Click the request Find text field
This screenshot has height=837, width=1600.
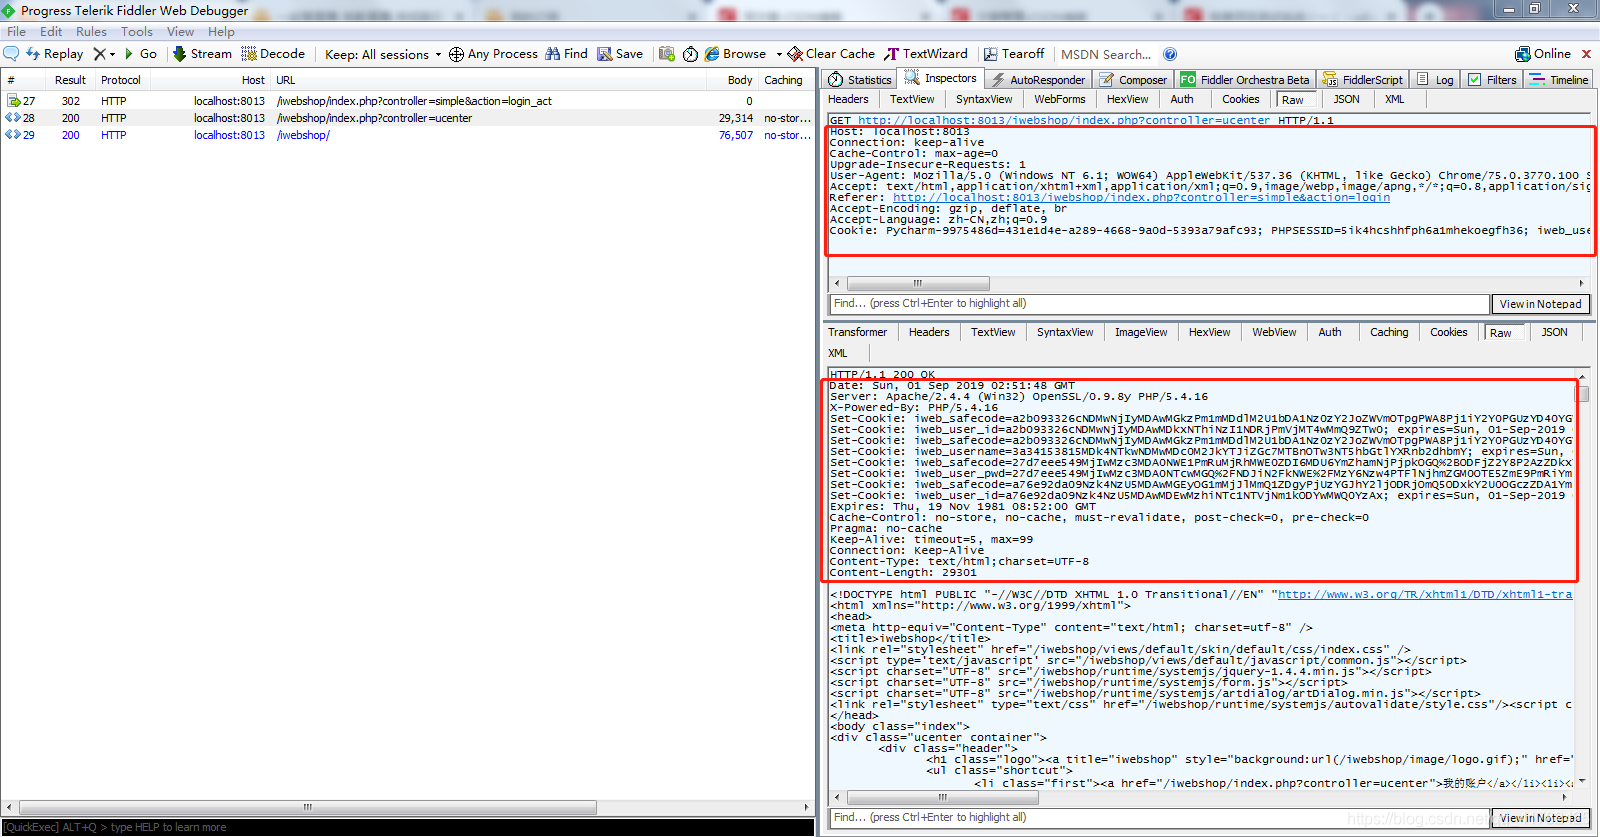[1159, 304]
